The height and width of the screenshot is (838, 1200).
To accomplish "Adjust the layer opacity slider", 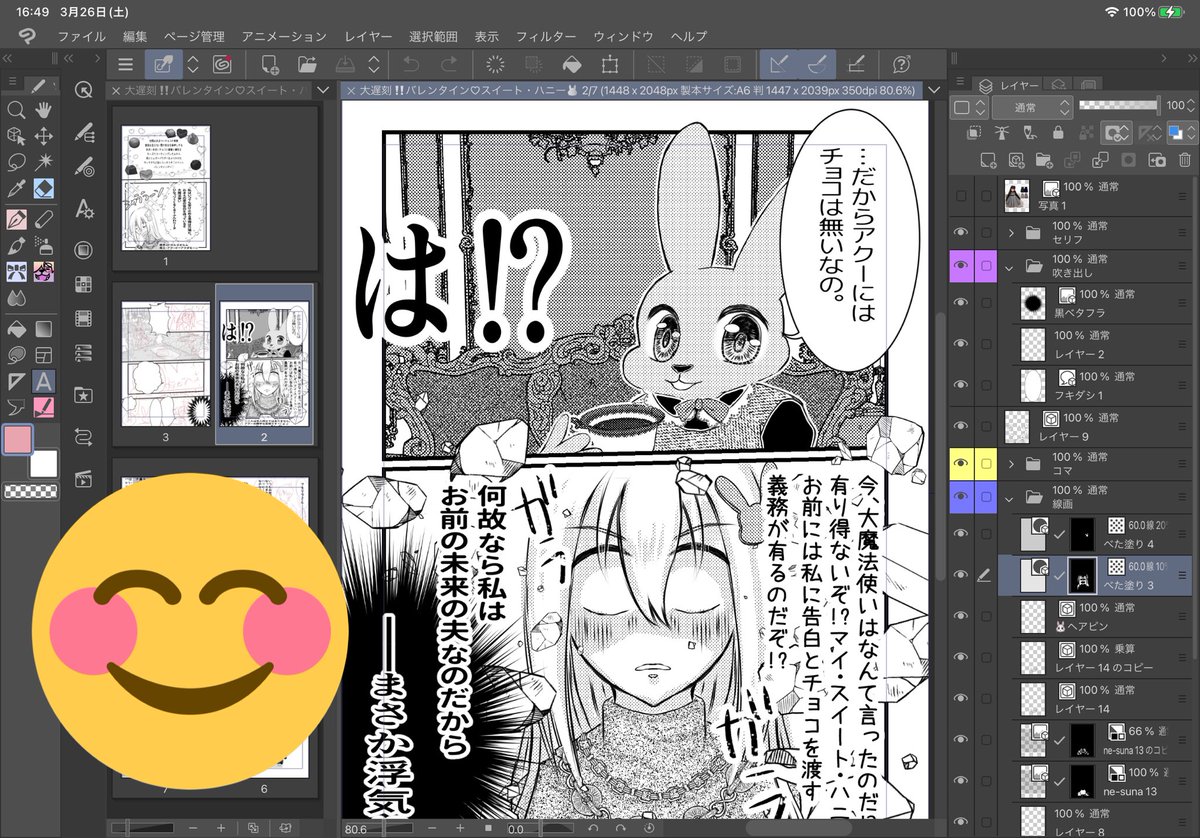I will tap(1119, 105).
